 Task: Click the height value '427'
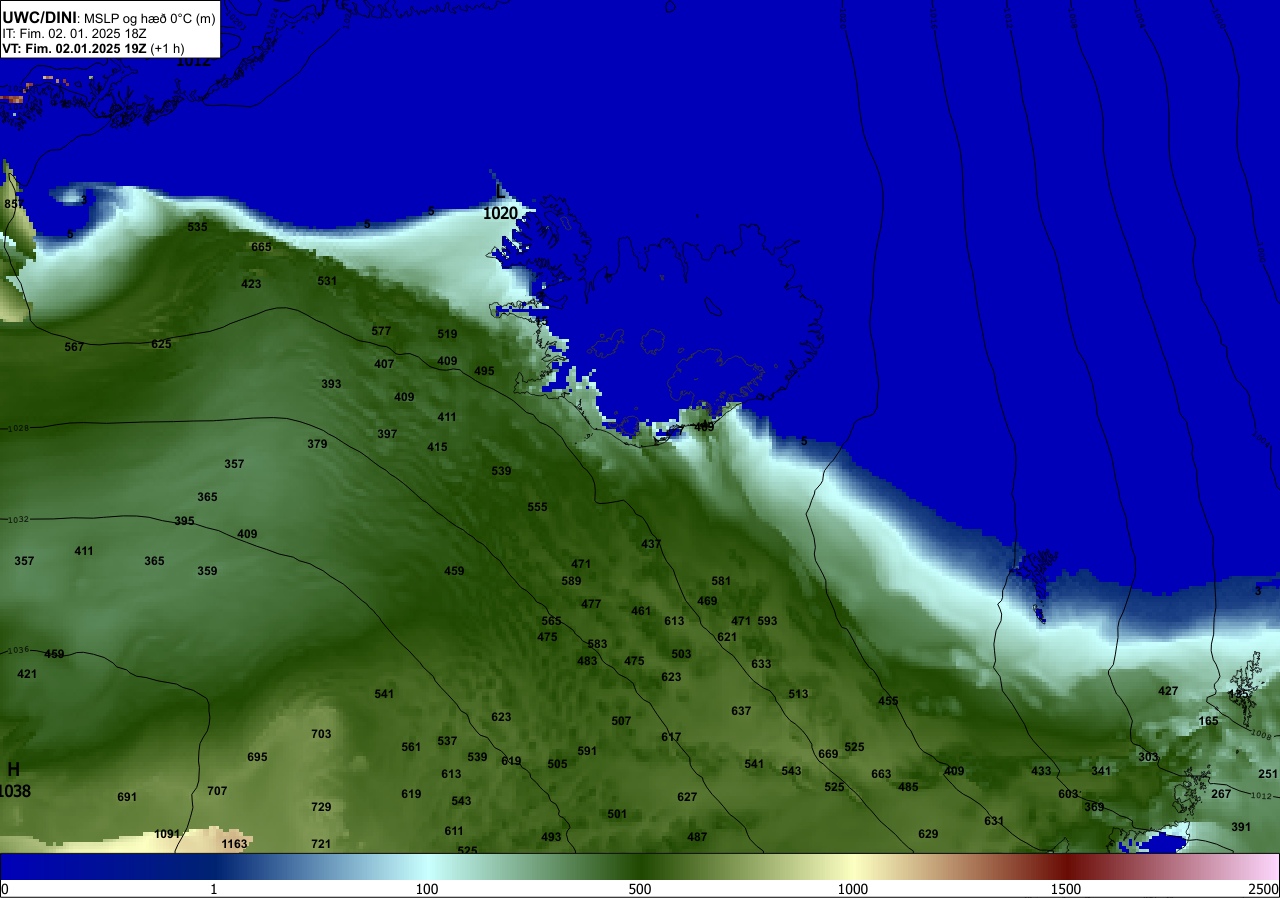(1168, 691)
